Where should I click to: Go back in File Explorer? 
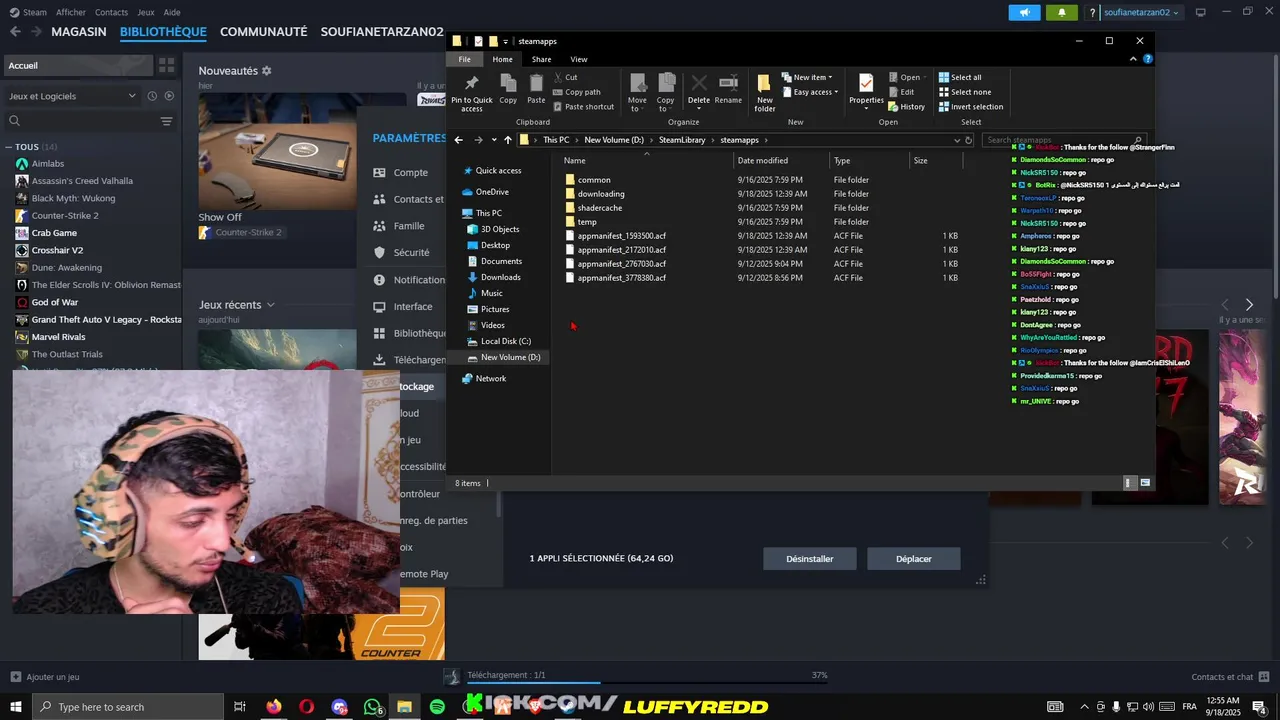[x=458, y=140]
